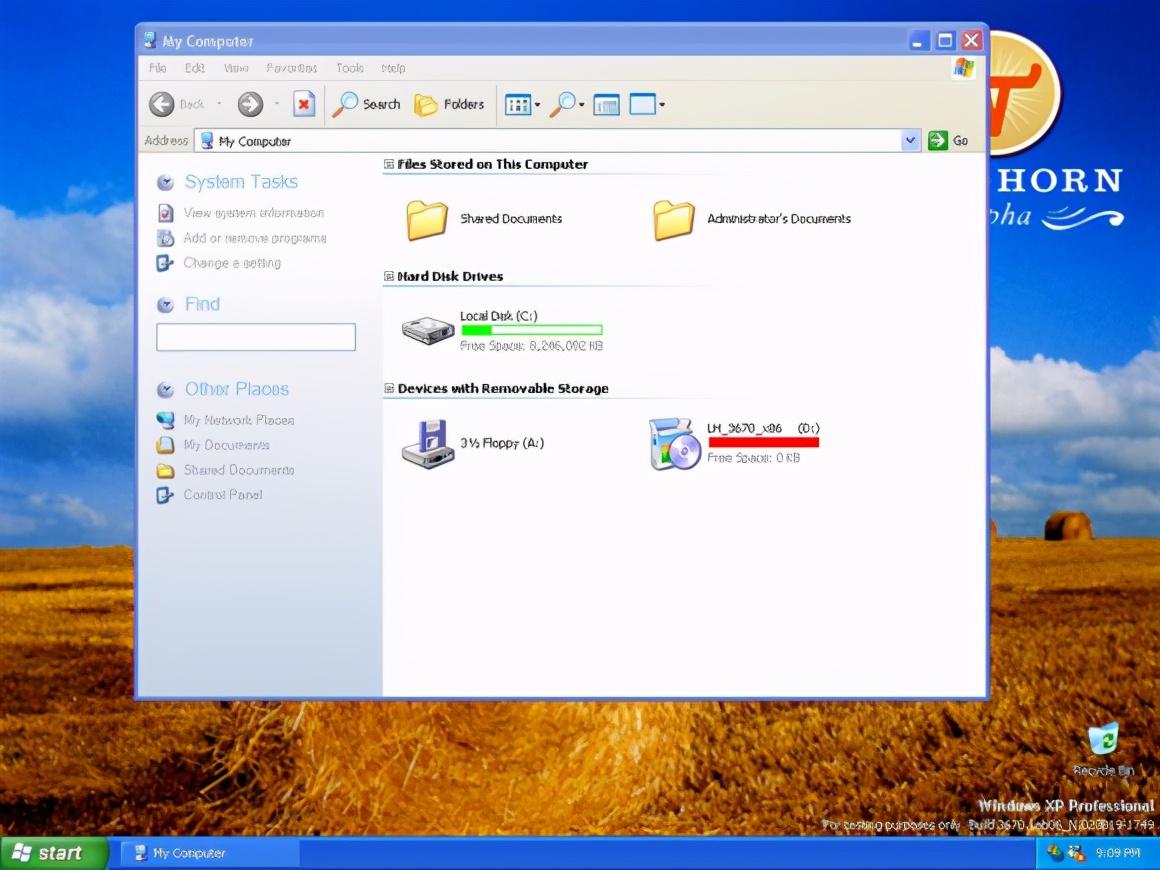Screen dimensions: 1160x870
Task: Click the red X stop toolbar icon
Action: [x=303, y=104]
